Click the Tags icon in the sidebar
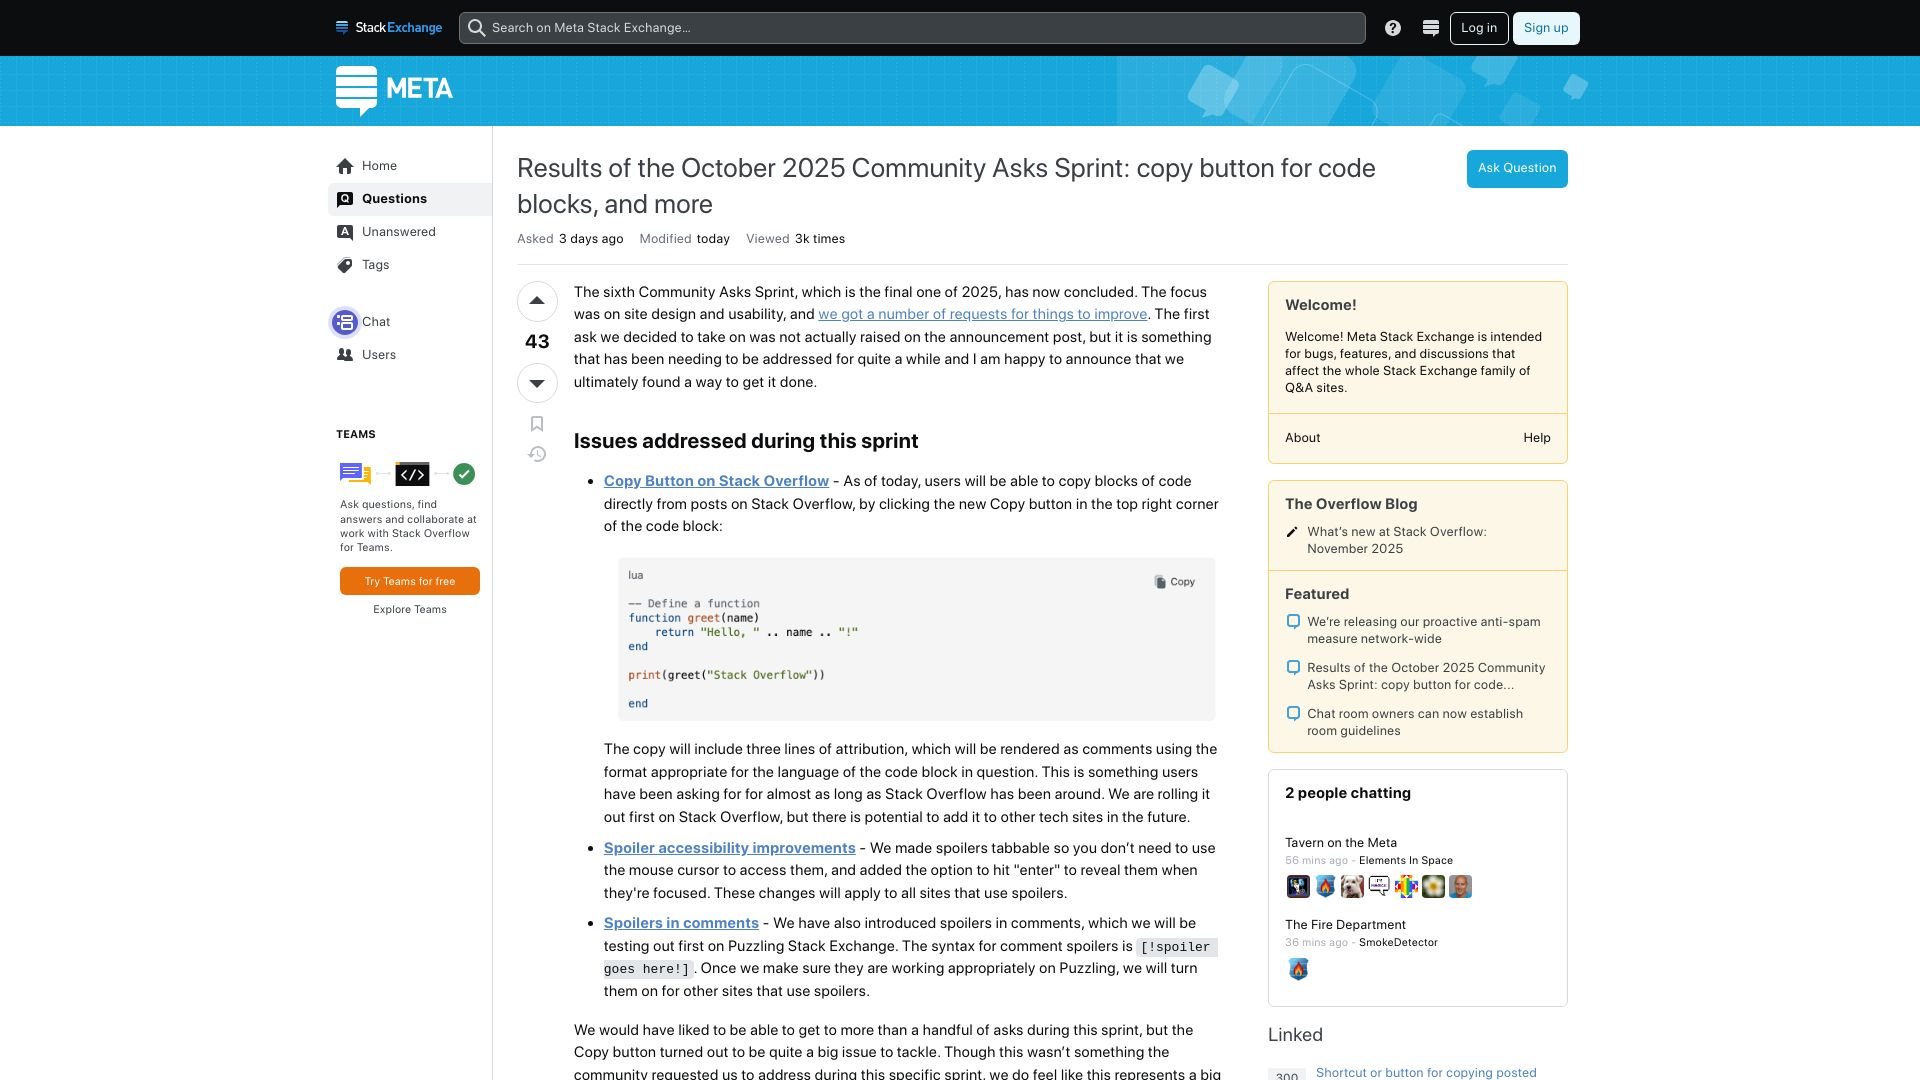The height and width of the screenshot is (1080, 1920). click(345, 265)
